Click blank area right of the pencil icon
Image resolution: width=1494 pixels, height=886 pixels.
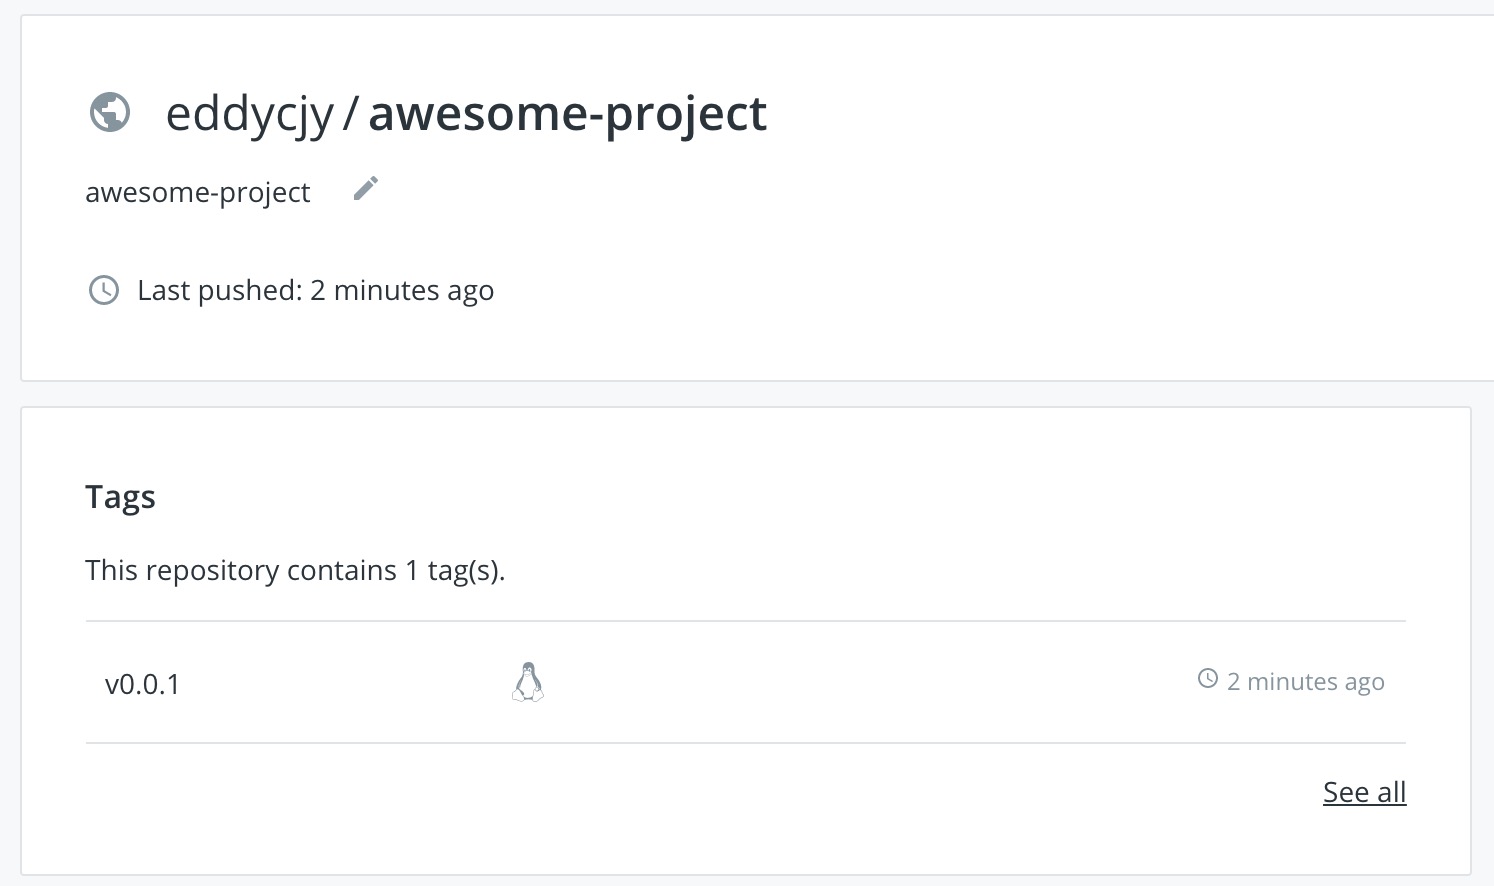pos(900,189)
